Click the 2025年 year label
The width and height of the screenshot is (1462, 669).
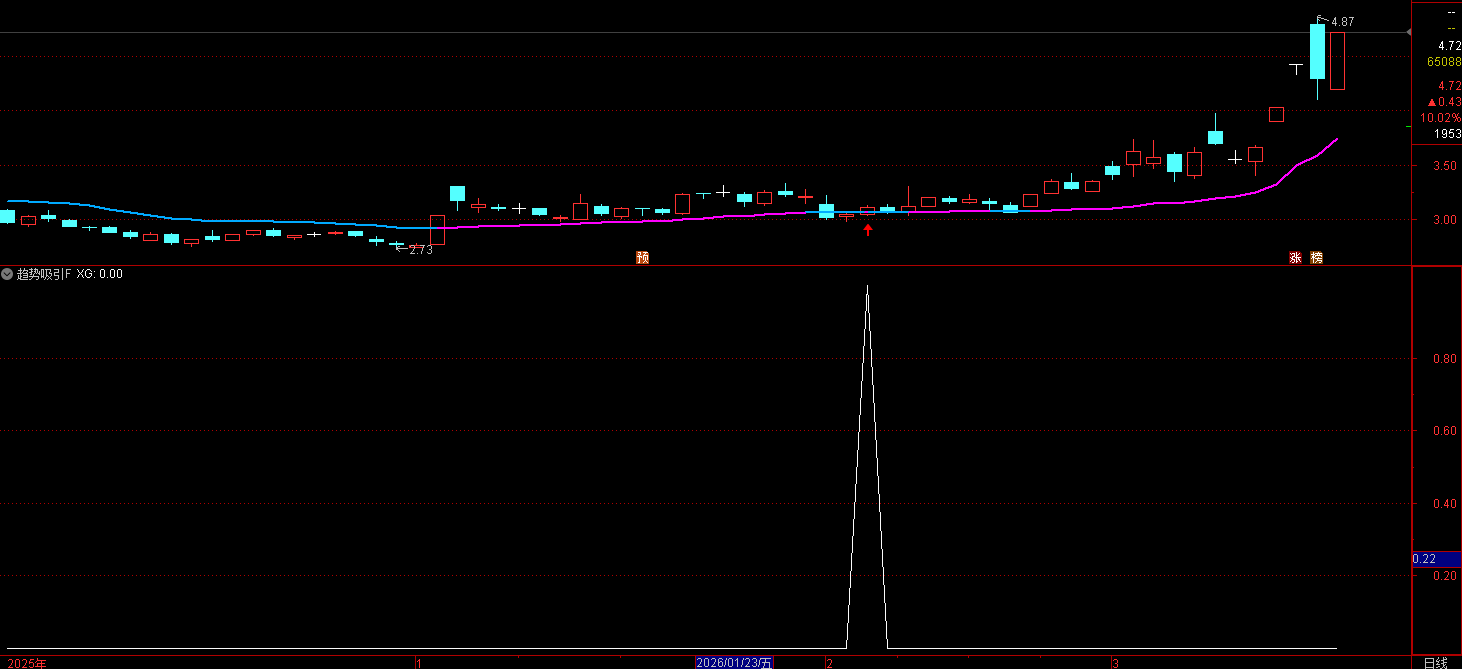coord(26,662)
